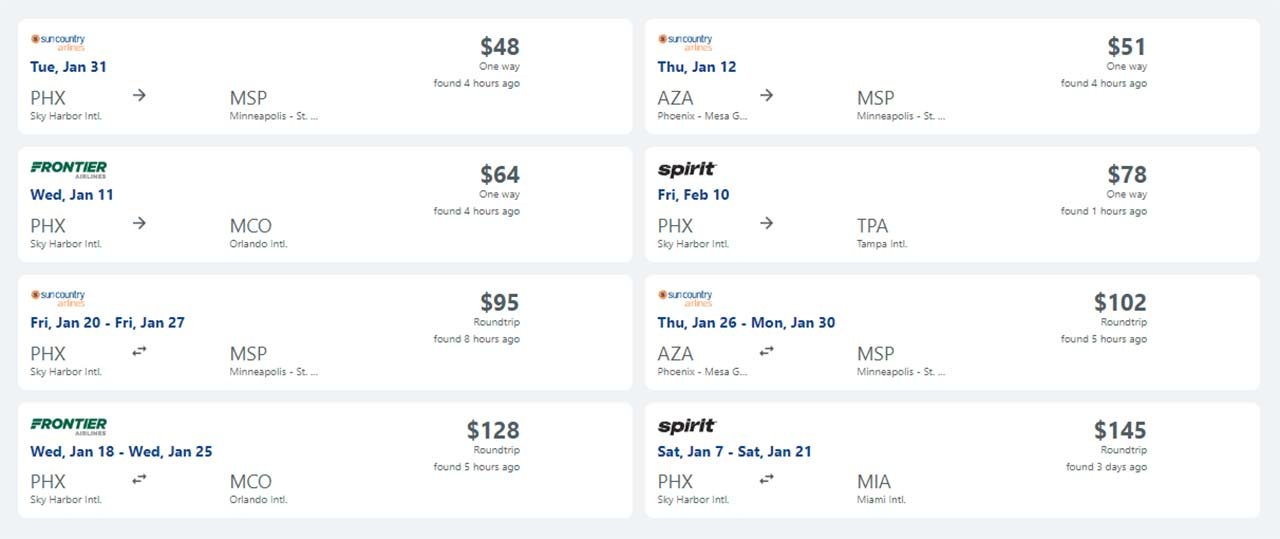The height and width of the screenshot is (539, 1280).
Task: Click Spirit logo on $78 Tampa flight
Action: (x=686, y=169)
